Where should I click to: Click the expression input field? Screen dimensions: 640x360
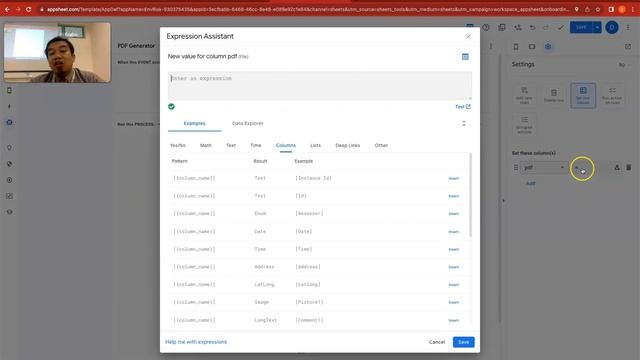[320, 86]
